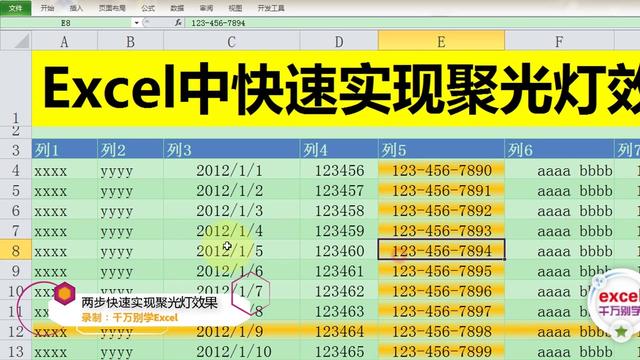Open the 页面布局 ribbon tab
Image resolution: width=640 pixels, height=360 pixels.
(x=112, y=8)
